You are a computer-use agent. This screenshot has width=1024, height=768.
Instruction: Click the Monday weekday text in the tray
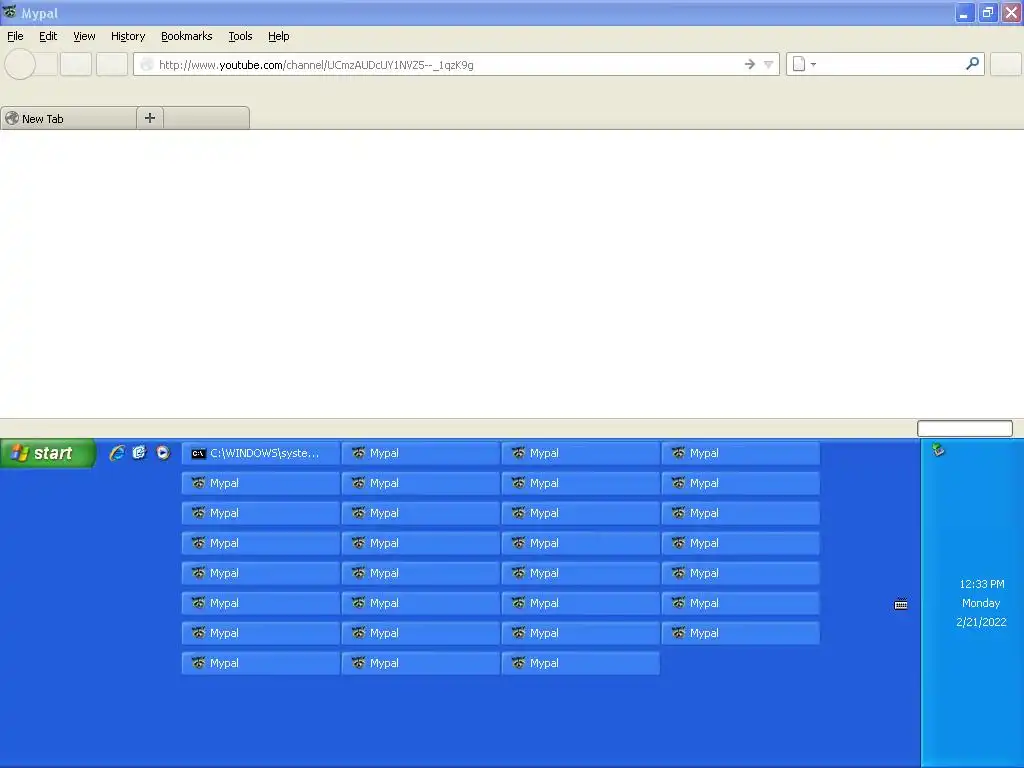981,603
